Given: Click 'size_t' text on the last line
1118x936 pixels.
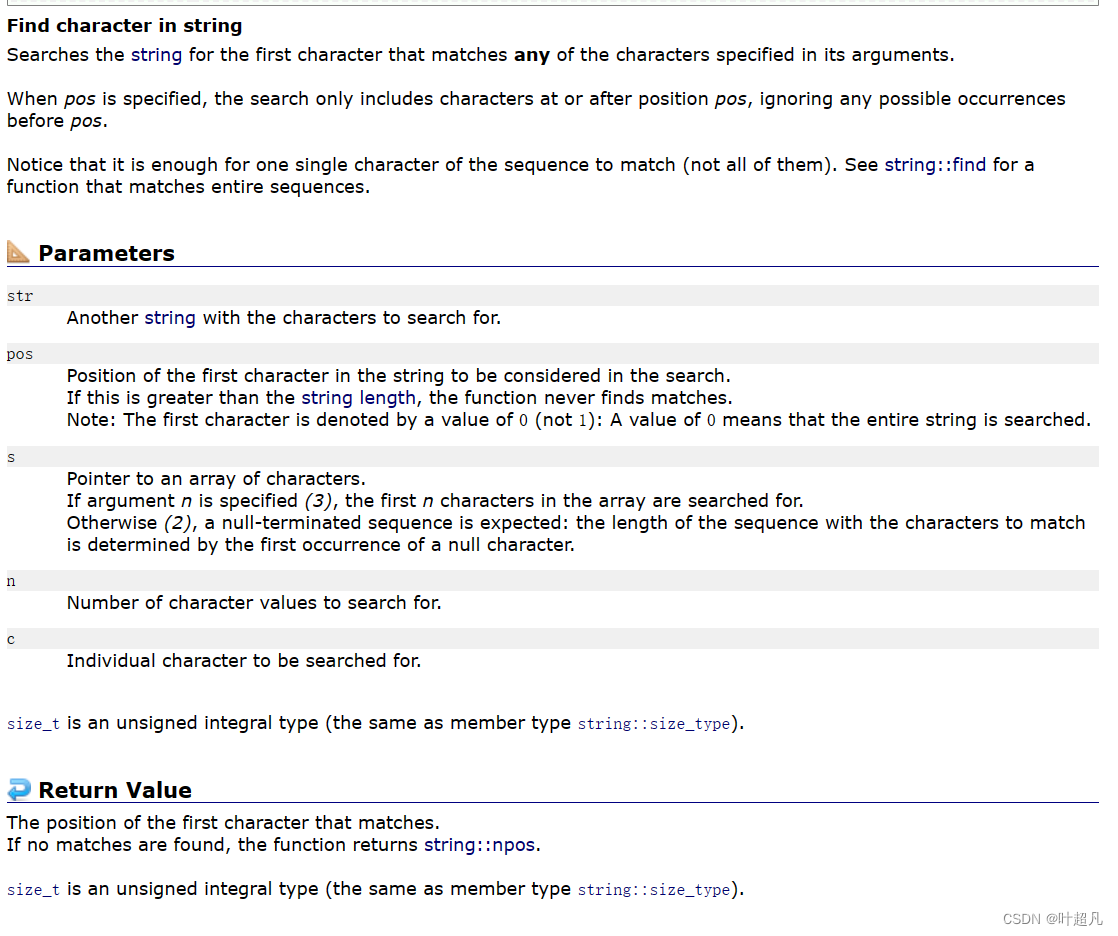Looking at the screenshot, I should [x=33, y=889].
